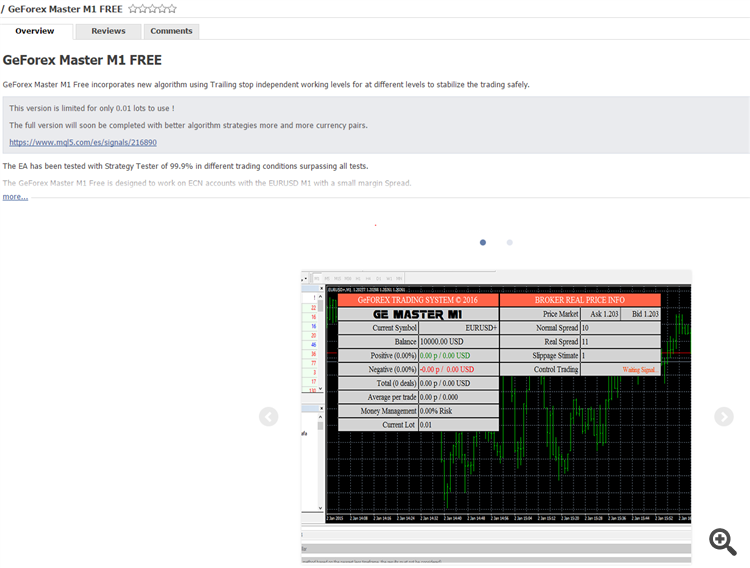Go to next screenshot with right arrow
Screen dimensions: 750x568
(x=724, y=416)
